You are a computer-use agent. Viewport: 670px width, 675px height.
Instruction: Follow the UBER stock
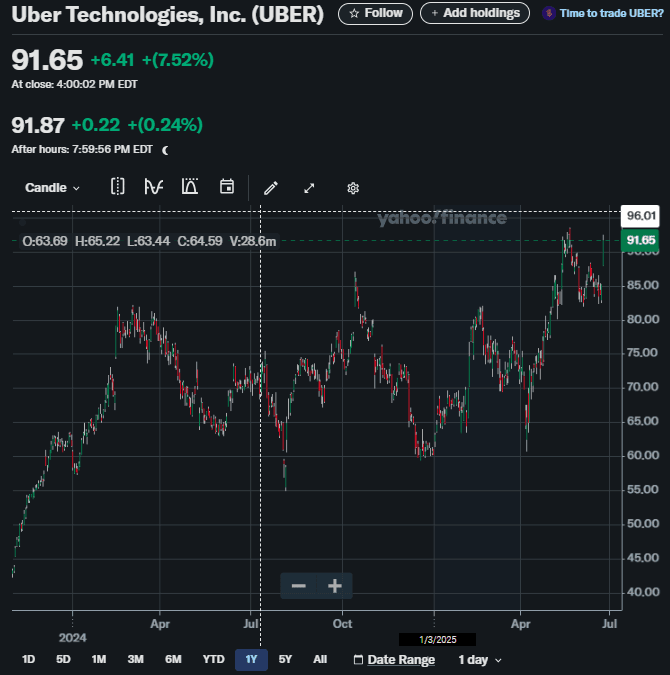pyautogui.click(x=375, y=13)
